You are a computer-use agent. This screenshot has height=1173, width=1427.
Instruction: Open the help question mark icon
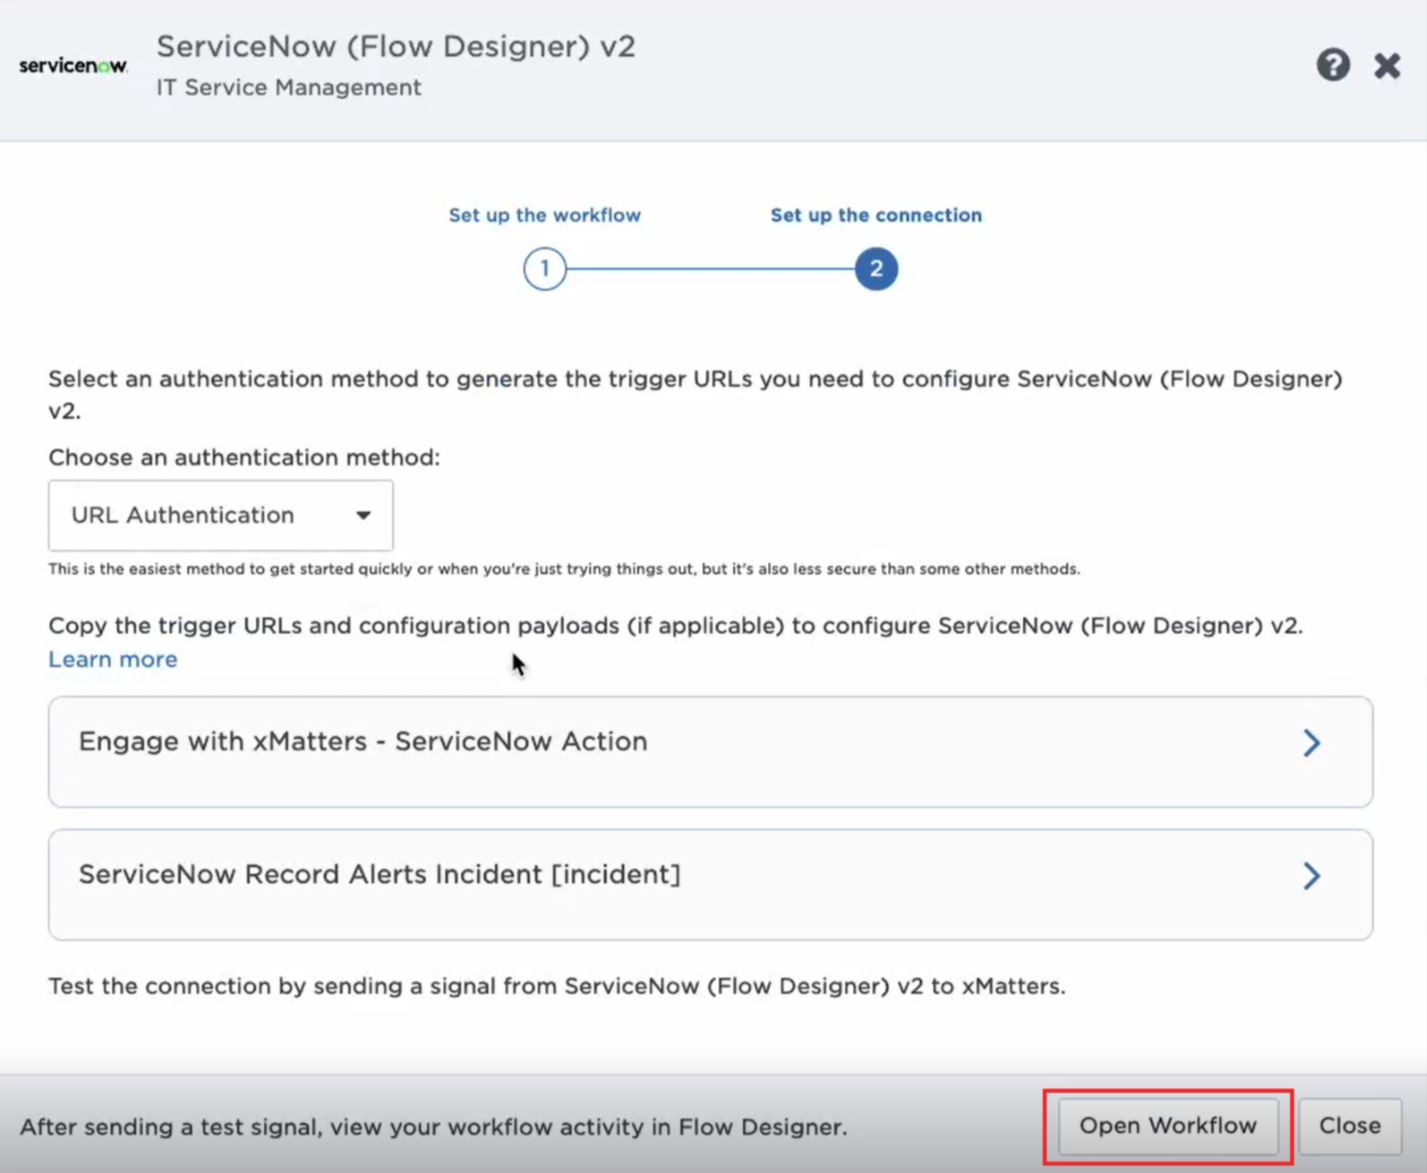[x=1332, y=65]
